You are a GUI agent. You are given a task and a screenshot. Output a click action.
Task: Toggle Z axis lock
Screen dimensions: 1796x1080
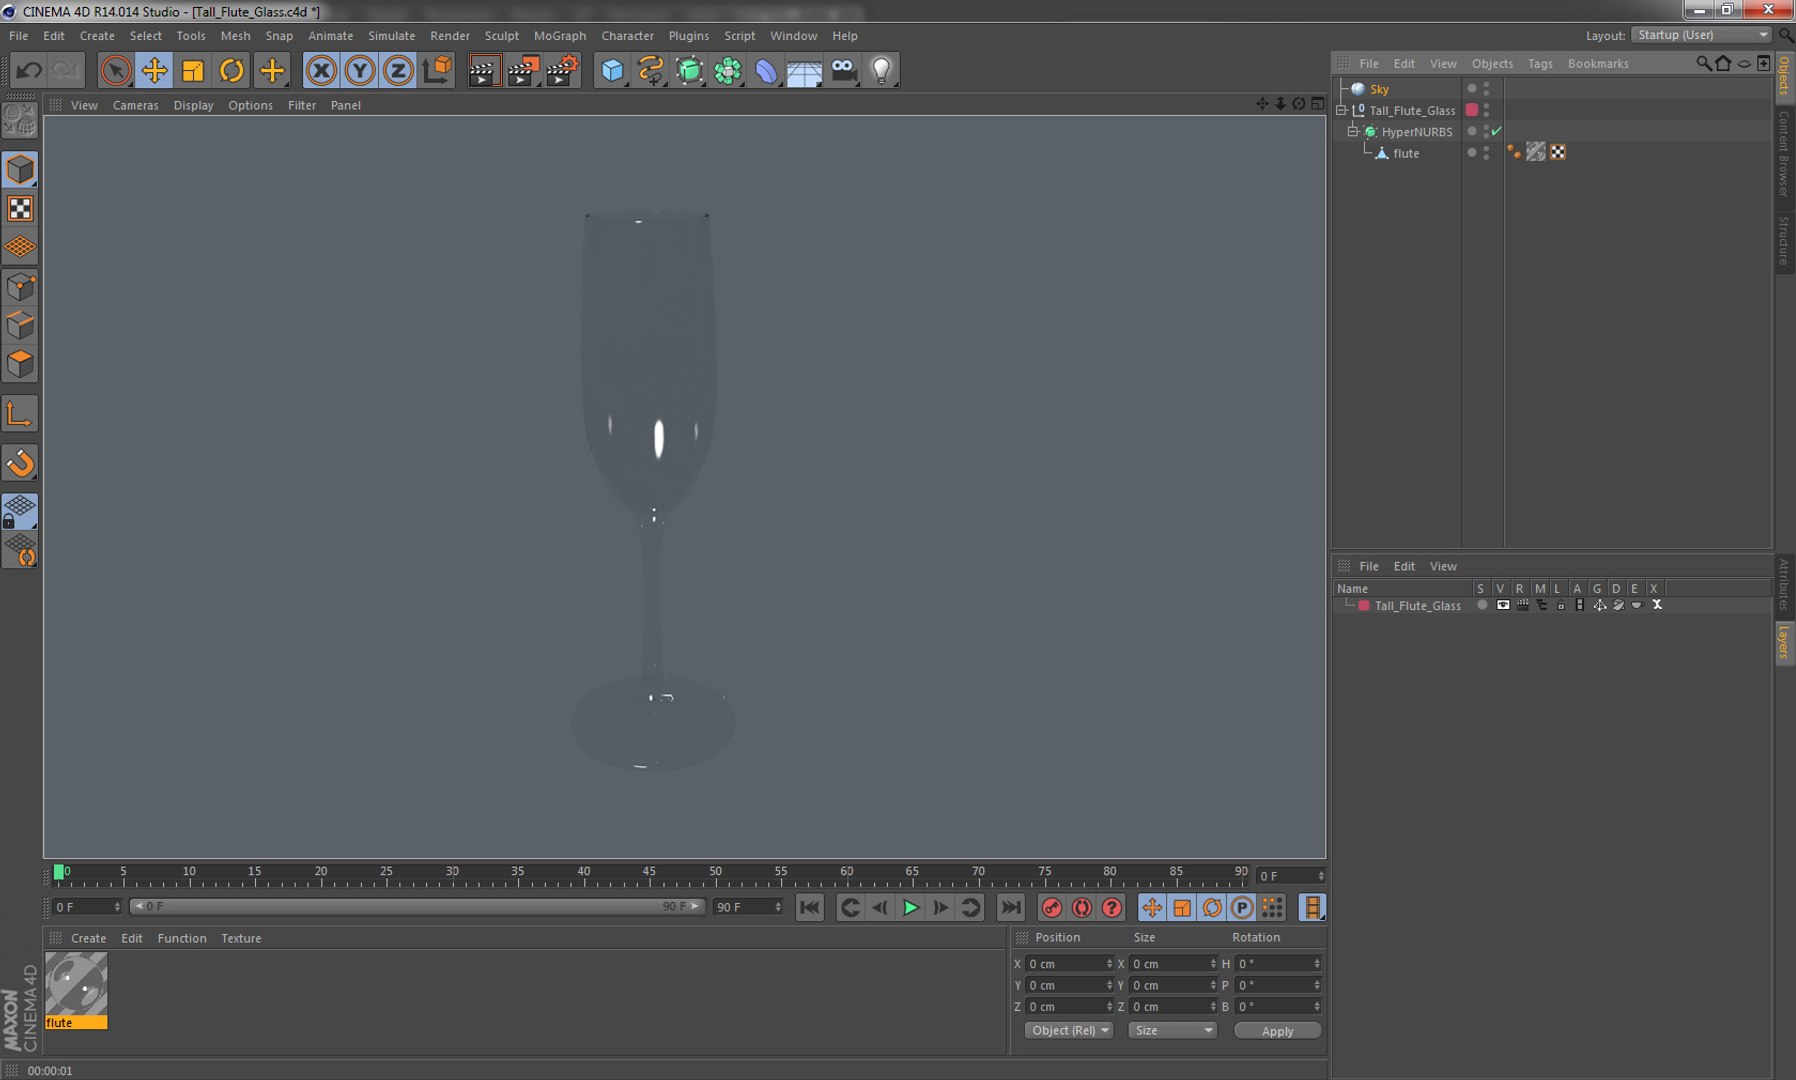pyautogui.click(x=398, y=70)
